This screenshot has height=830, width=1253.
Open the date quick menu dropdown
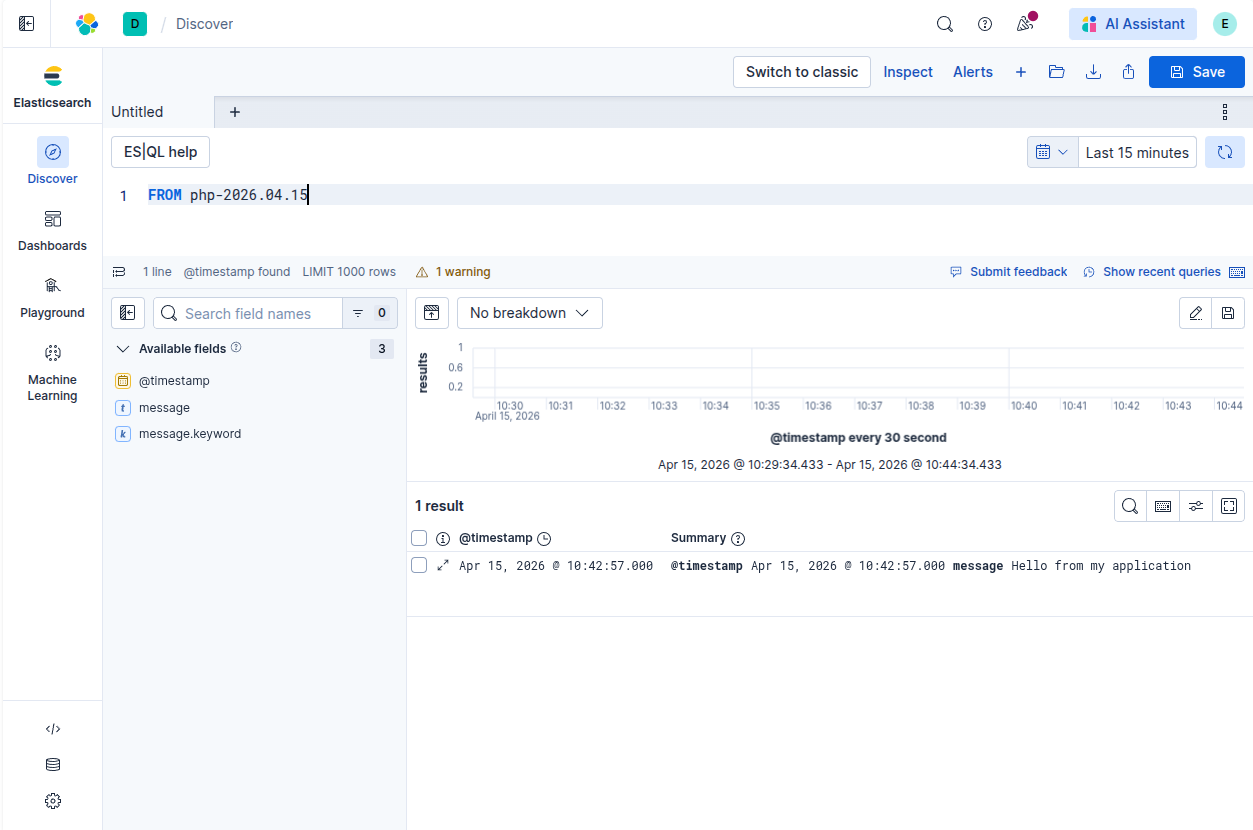pyautogui.click(x=1052, y=152)
